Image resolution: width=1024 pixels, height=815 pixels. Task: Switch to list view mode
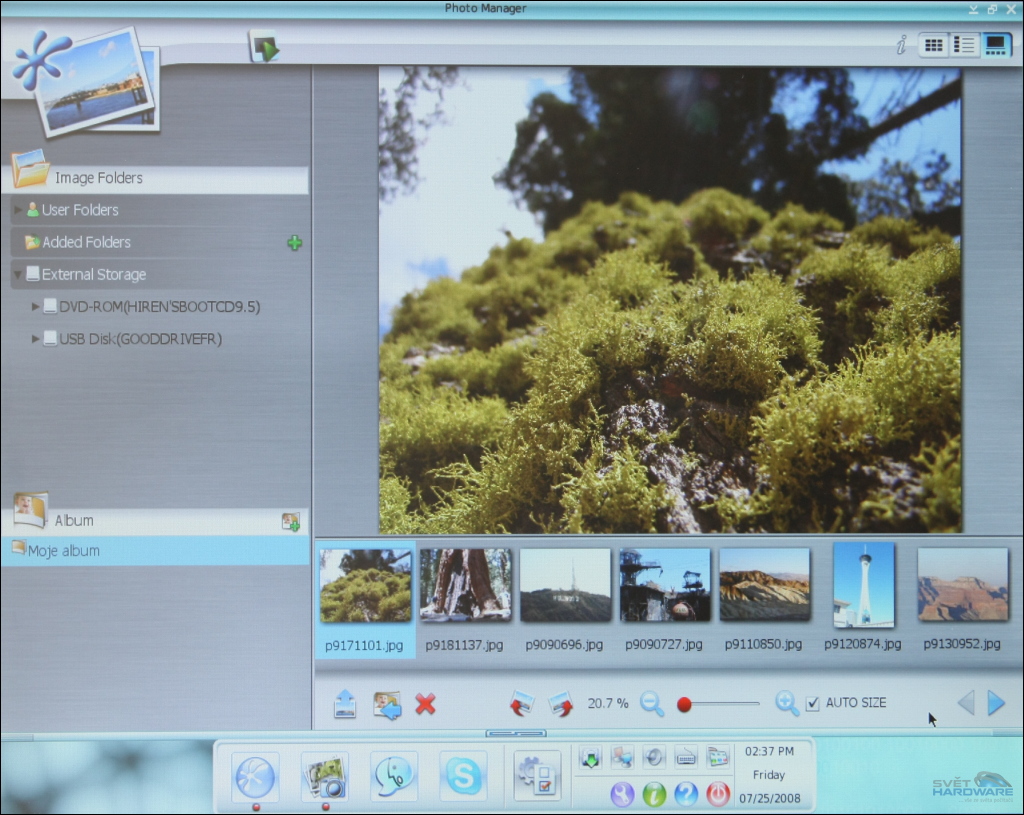pyautogui.click(x=964, y=45)
